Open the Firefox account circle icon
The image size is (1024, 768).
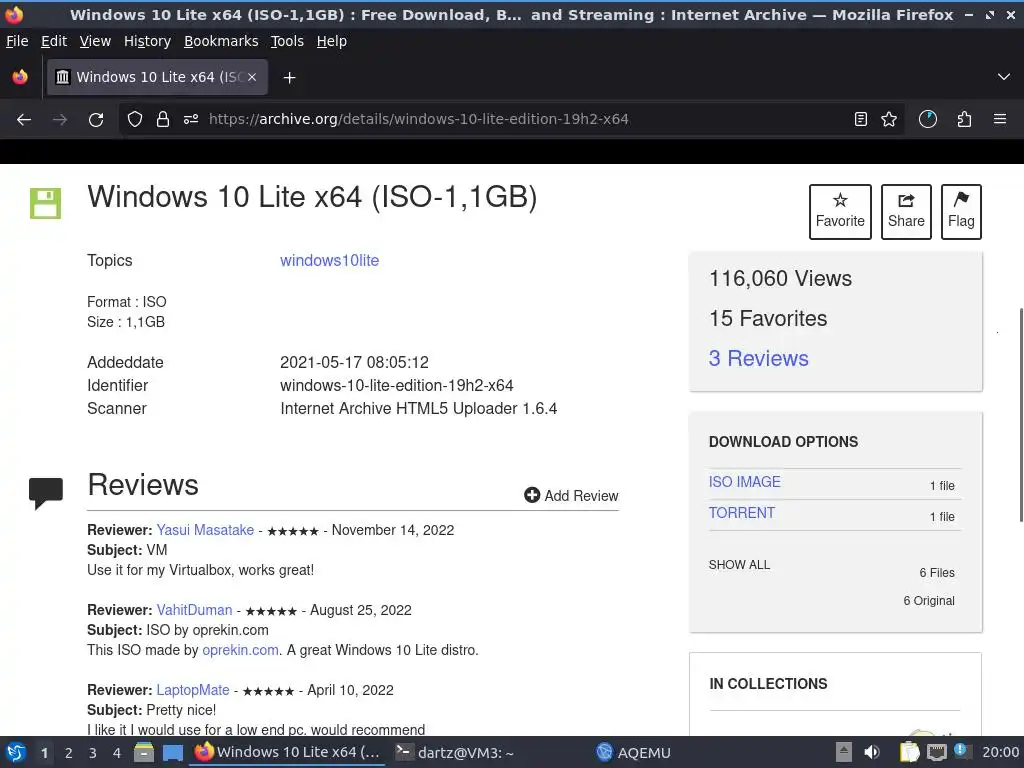pyautogui.click(x=927, y=120)
